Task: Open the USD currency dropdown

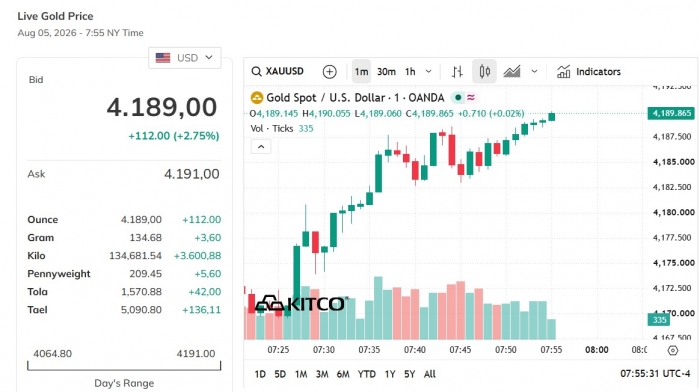Action: [x=184, y=58]
